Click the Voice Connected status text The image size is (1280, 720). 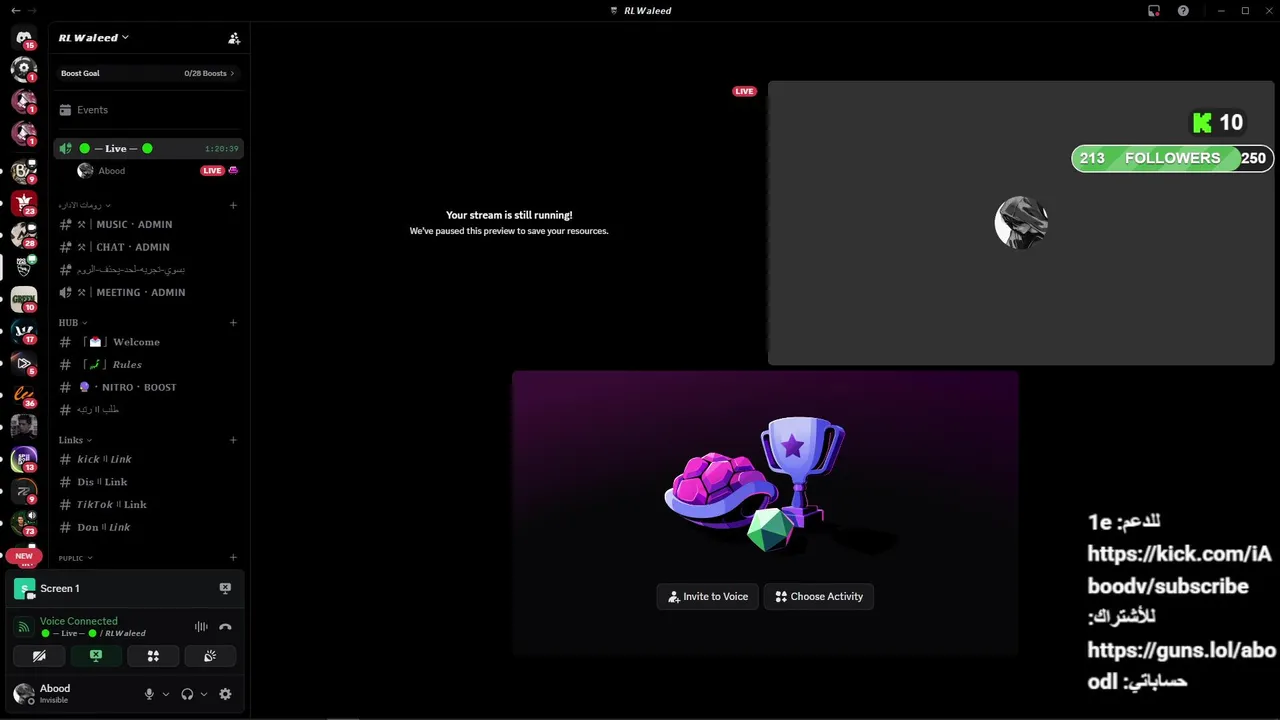(78, 621)
